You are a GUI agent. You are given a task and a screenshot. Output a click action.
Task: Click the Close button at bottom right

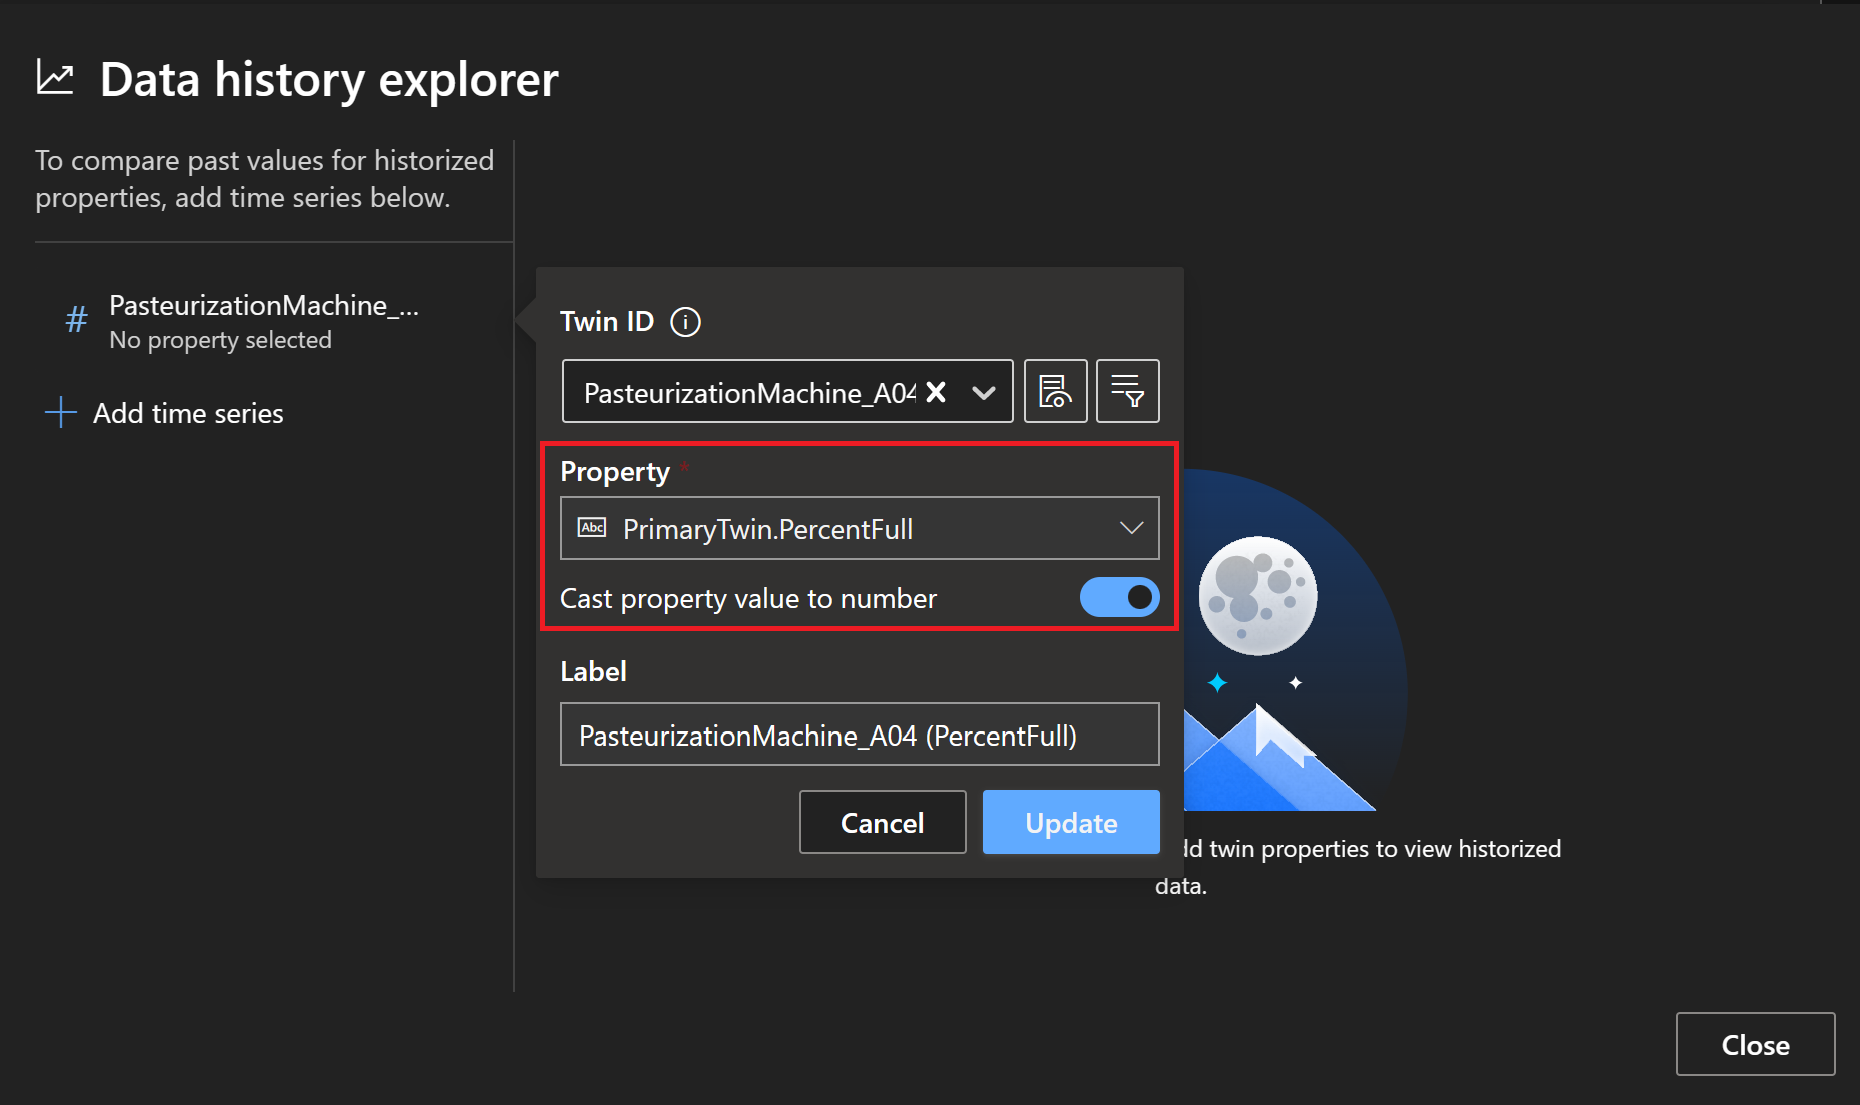click(x=1755, y=1044)
